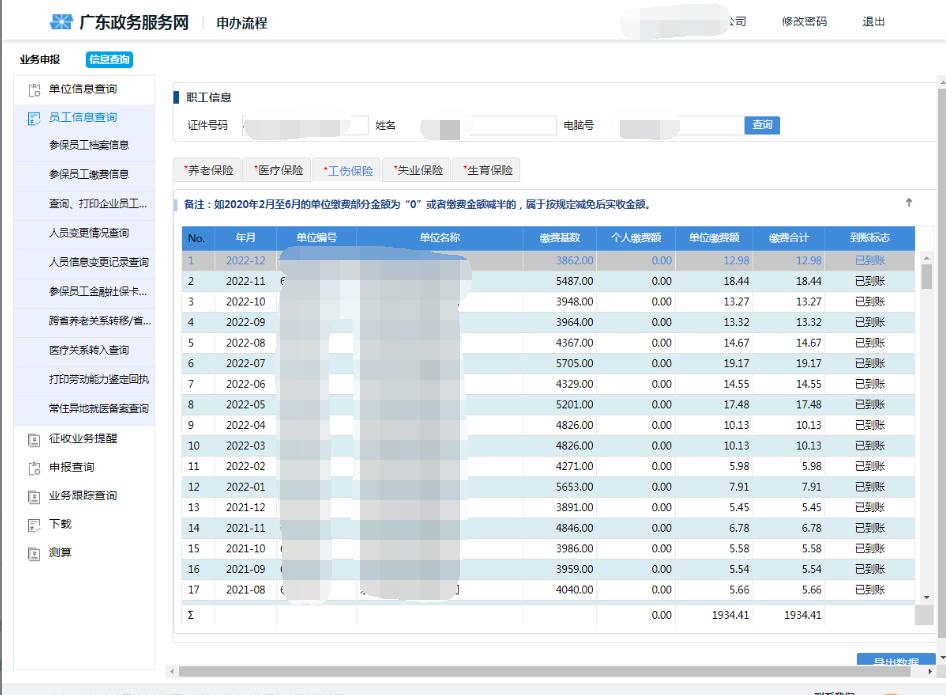Viewport: 946px width, 695px height.
Task: Open the 跨省养老关系转移 sidebar item
Action: tap(100, 320)
